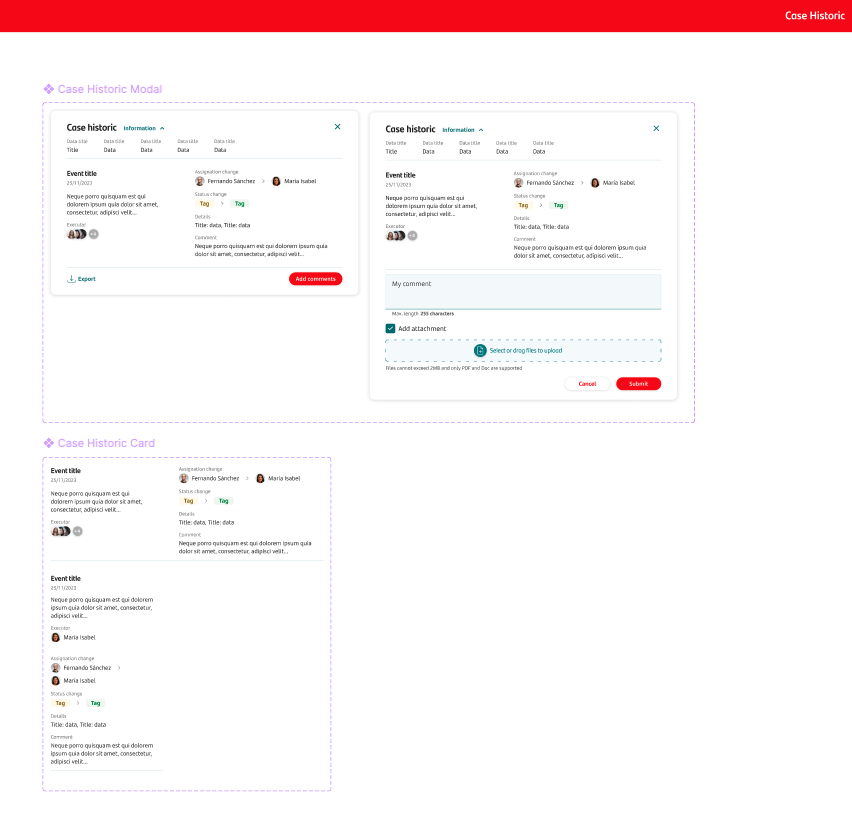852x814 pixels.
Task: Click the +4 badge in the card's first event
Action: [x=78, y=531]
